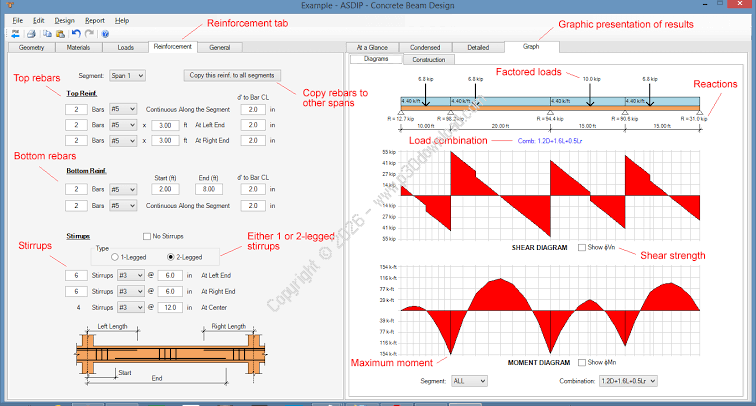Viewport: 756px width, 406px height.
Task: Click the MOMENT DIAGRAM label
Action: pos(539,362)
